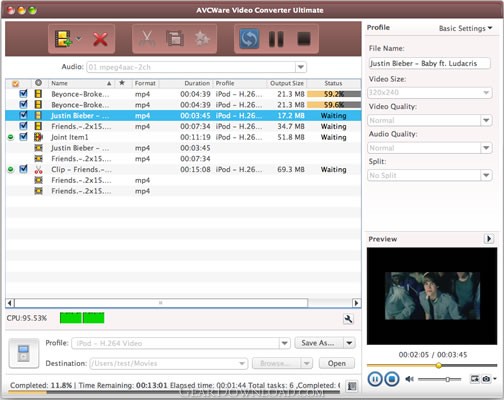
Task: Toggle the highlighted Justin Bieber row checkbox
Action: 23,115
